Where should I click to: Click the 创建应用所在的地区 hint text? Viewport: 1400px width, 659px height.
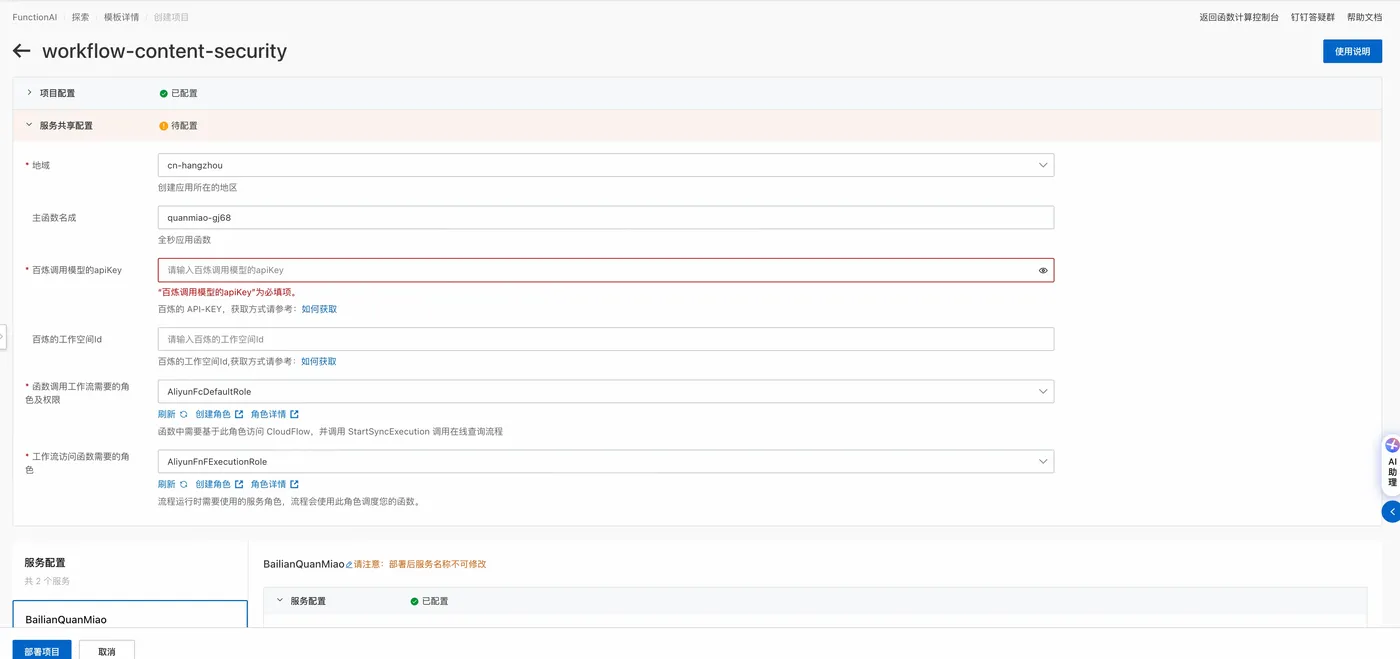(x=197, y=187)
